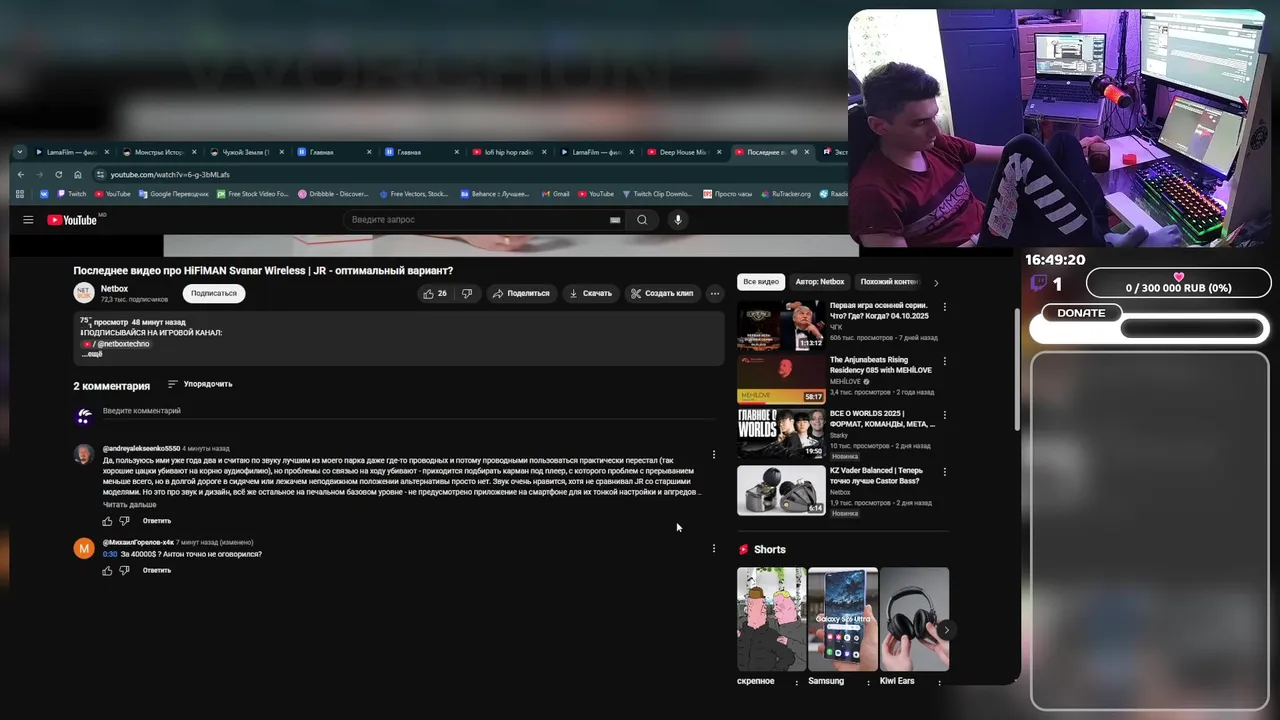
Task: Go to YouTube home via logo
Action: [x=72, y=220]
